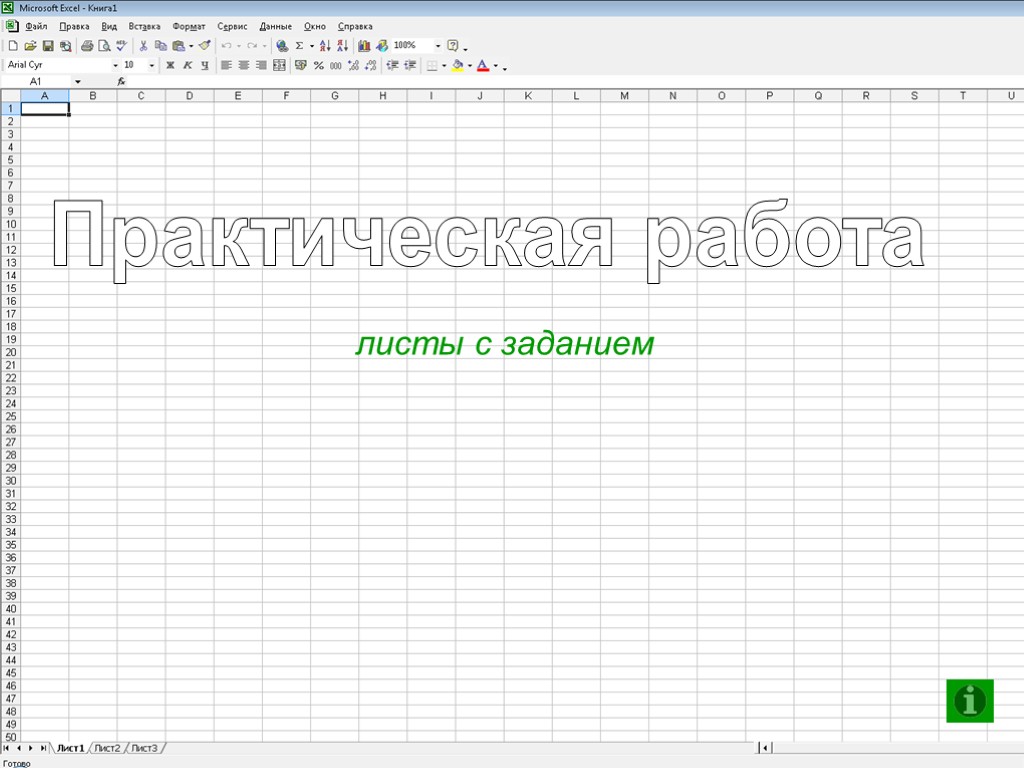Open the Сервис menu

tap(232, 26)
